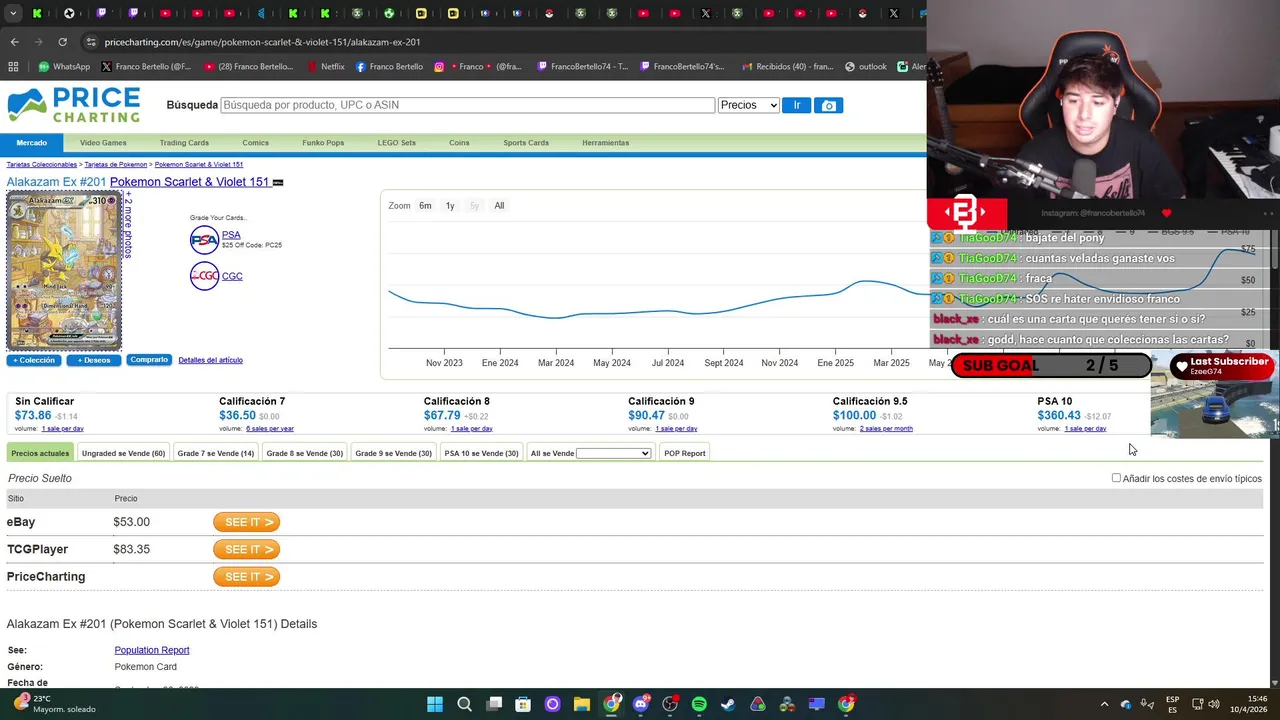1280x720 pixels.
Task: Expand the All se Vende dropdown
Action: point(613,453)
